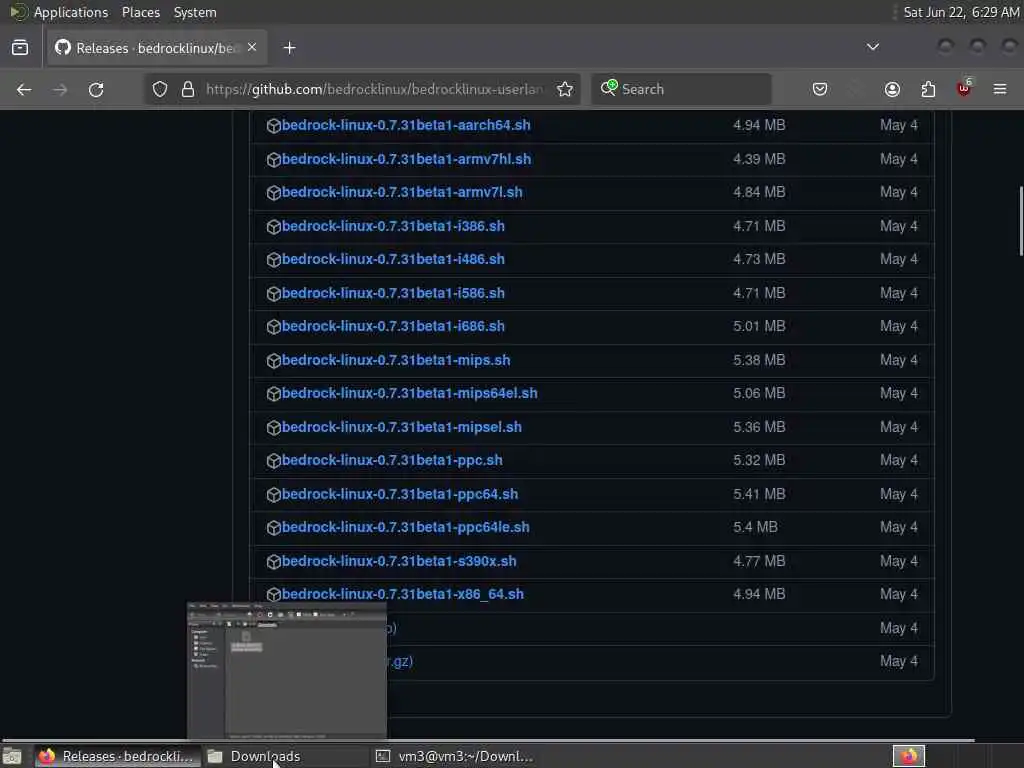This screenshot has height=768, width=1024.
Task: Click Firefox workspace switcher icon in panel
Action: (x=909, y=756)
